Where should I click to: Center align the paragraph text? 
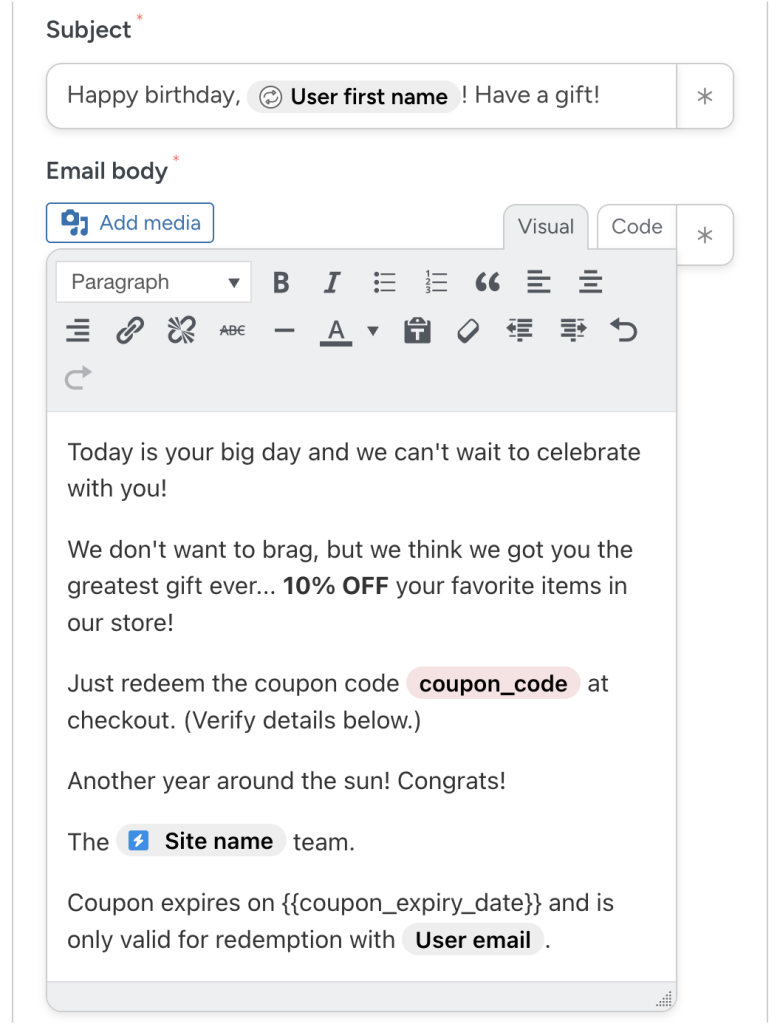(x=591, y=282)
